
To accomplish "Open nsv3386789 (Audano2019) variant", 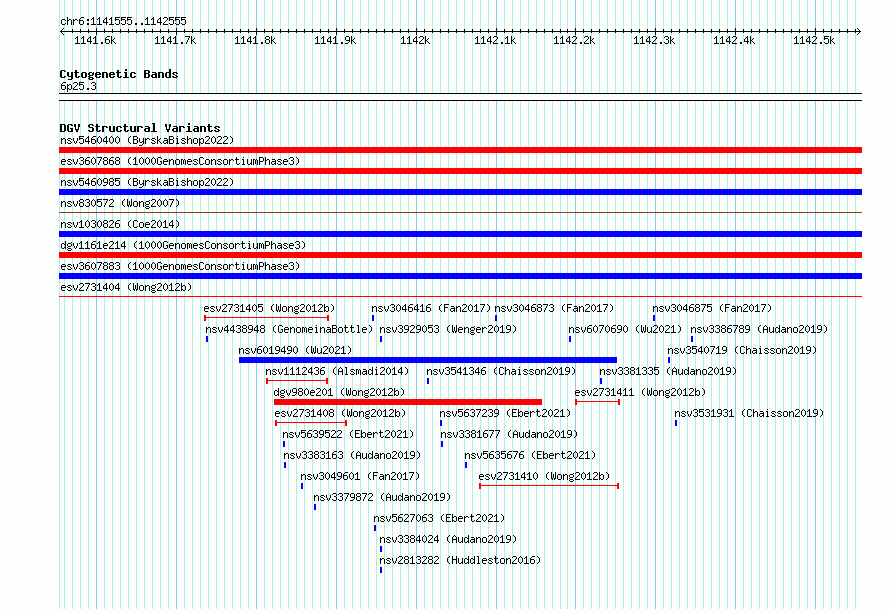I will coord(759,329).
